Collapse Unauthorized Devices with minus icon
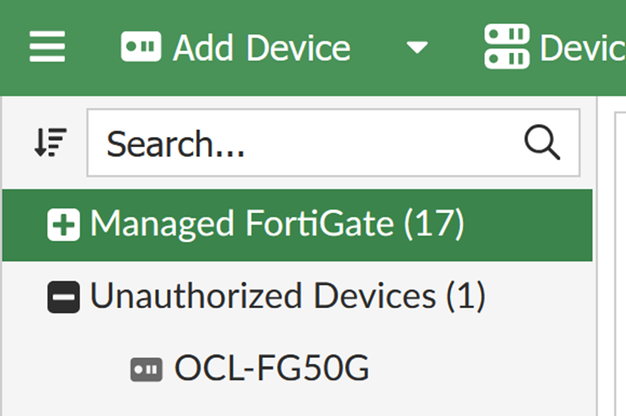Viewport: 626px width, 416px height. (63, 297)
